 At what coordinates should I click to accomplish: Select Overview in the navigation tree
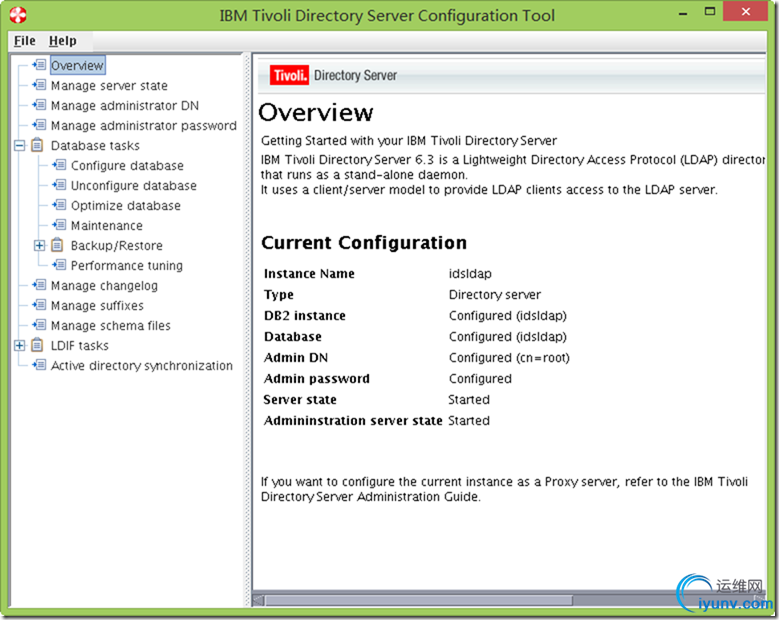[77, 66]
